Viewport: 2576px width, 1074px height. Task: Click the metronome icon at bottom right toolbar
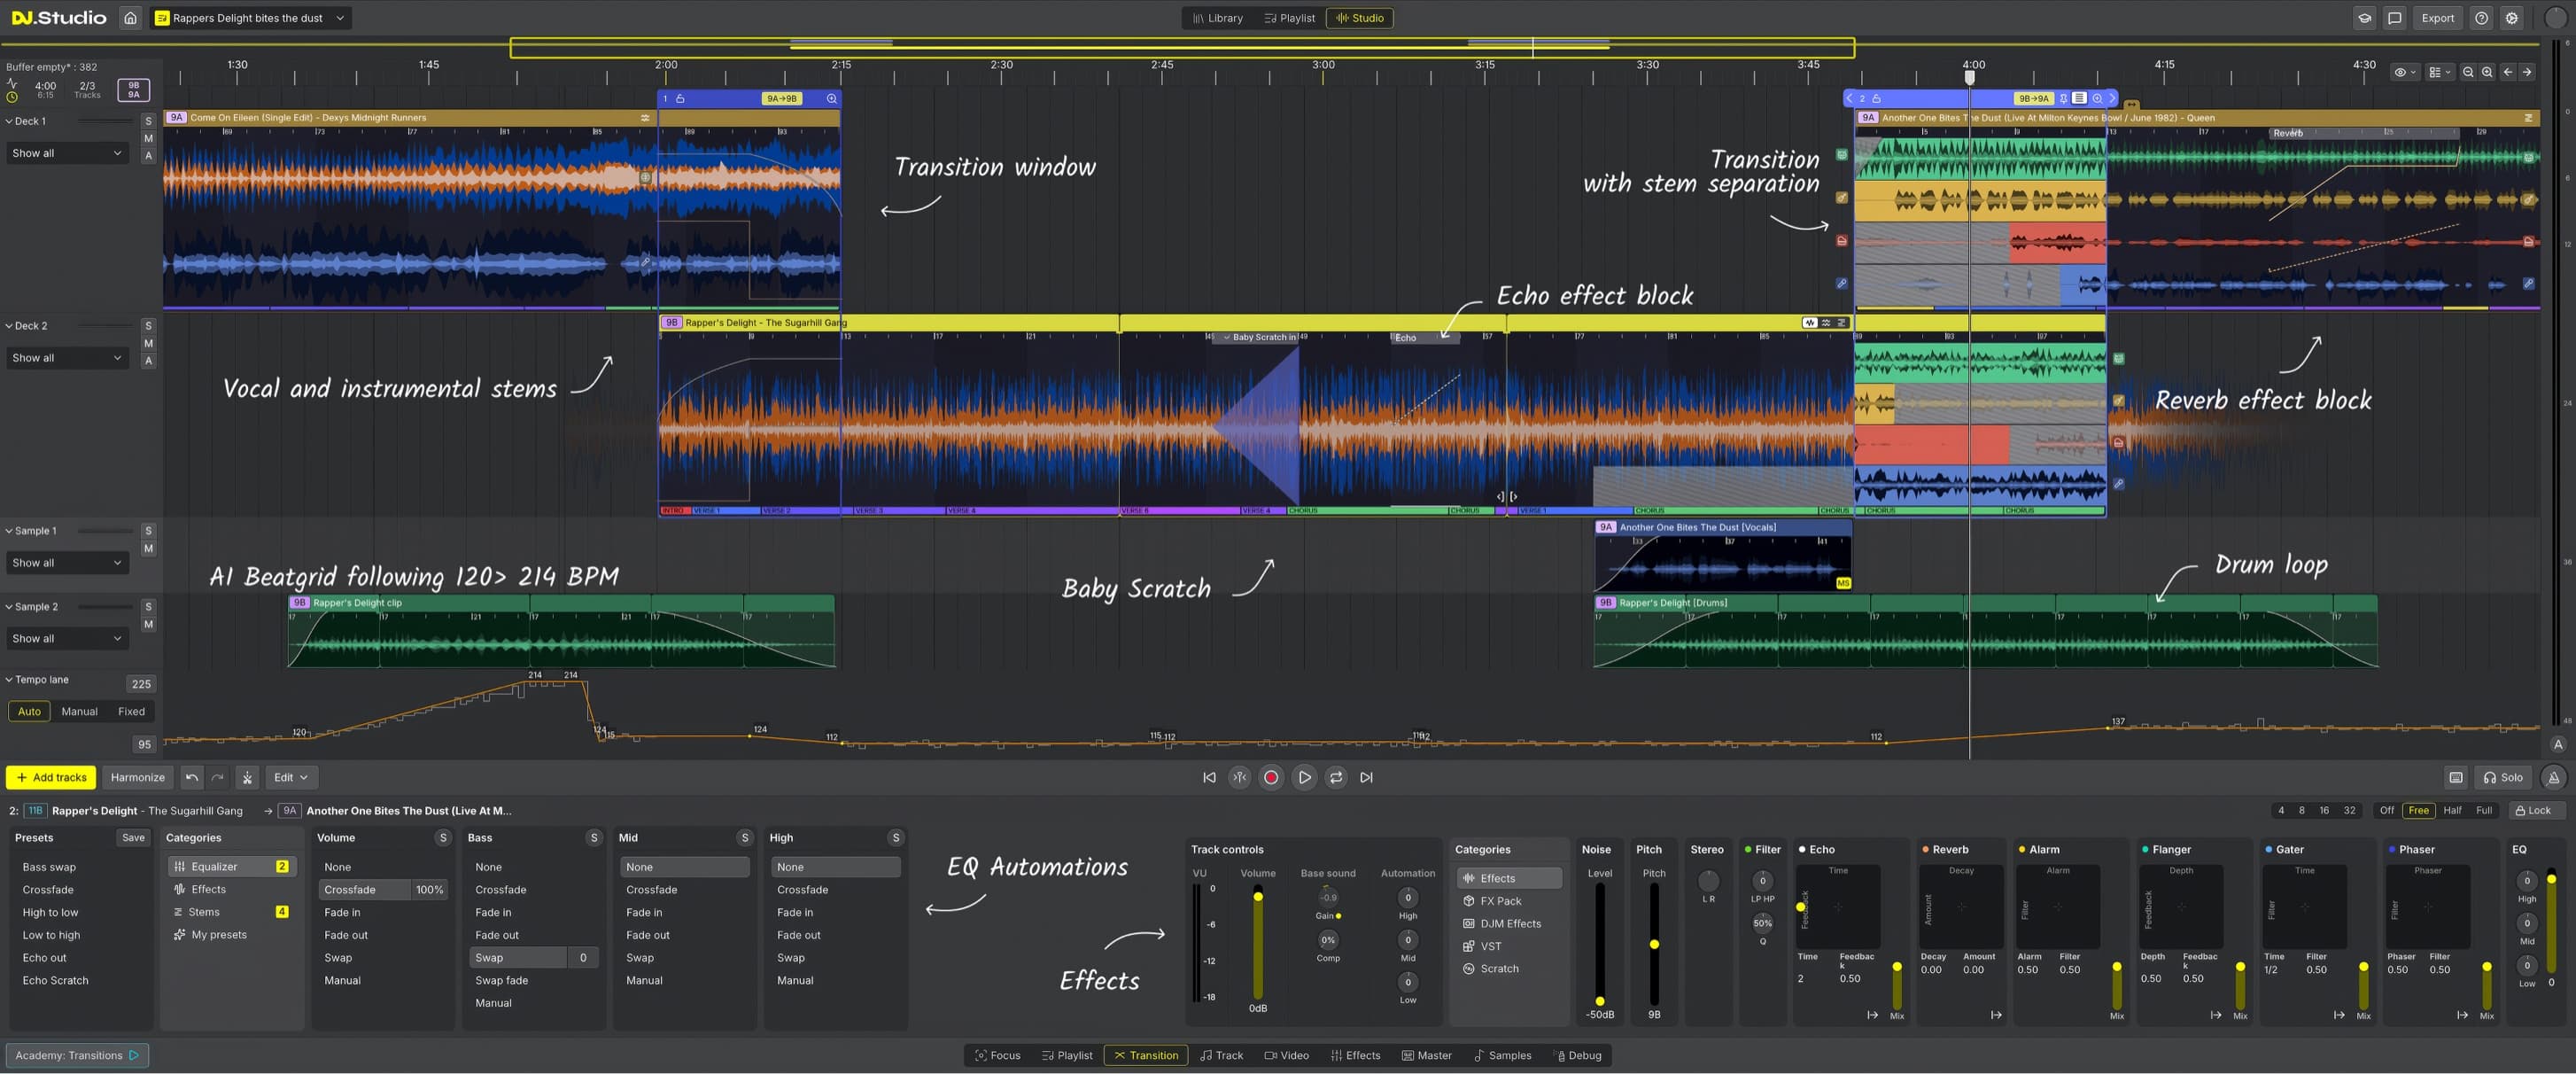coord(2554,778)
